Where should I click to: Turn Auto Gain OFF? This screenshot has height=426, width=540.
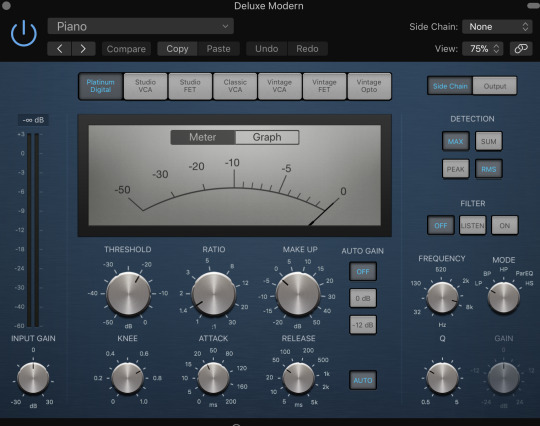(363, 272)
